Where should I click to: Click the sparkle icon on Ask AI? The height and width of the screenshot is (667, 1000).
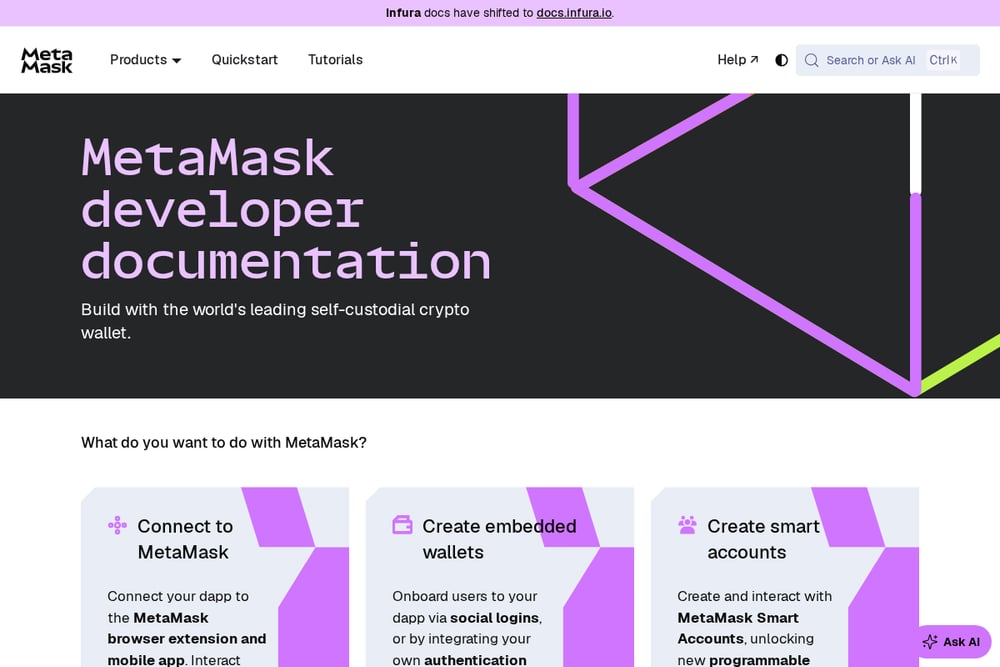coord(930,641)
